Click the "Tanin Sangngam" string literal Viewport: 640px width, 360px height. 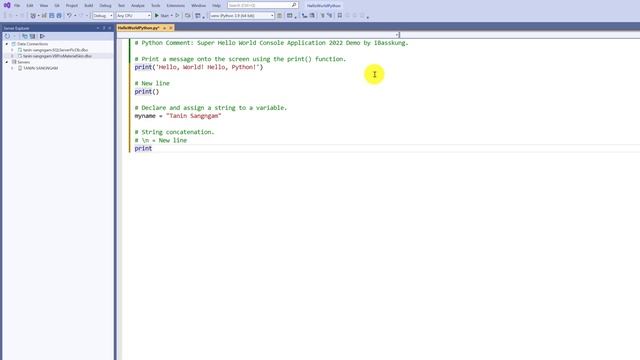(193, 116)
